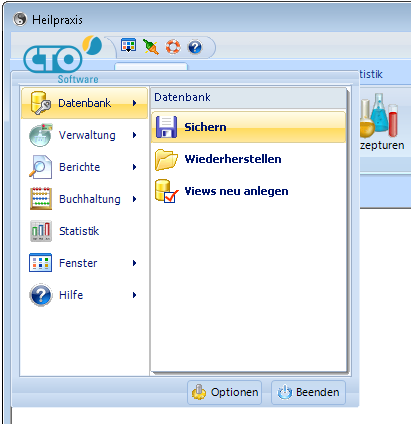Screen dimensions: 411x424
Task: Click the plug connection icon in quick toolbar
Action: 151,47
